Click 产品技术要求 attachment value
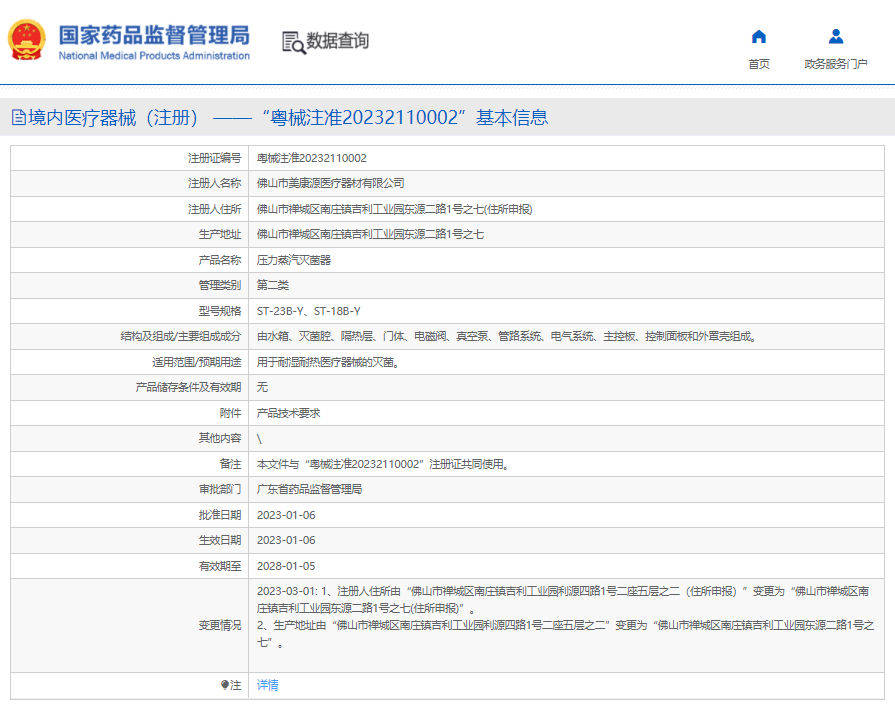 tap(288, 413)
